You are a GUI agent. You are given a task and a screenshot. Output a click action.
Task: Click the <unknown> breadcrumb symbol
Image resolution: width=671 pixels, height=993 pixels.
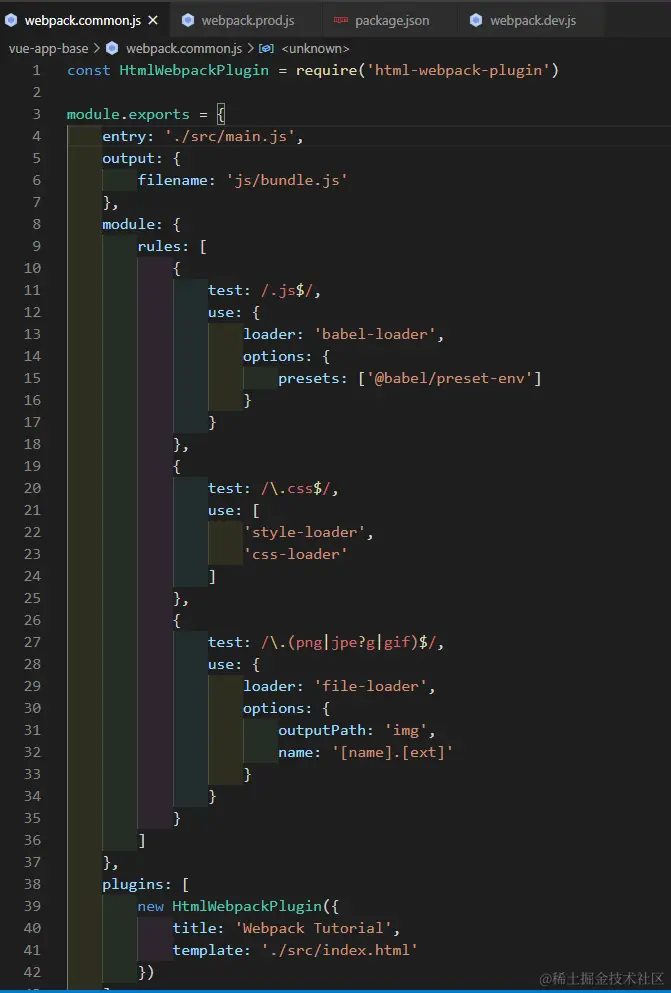315,48
